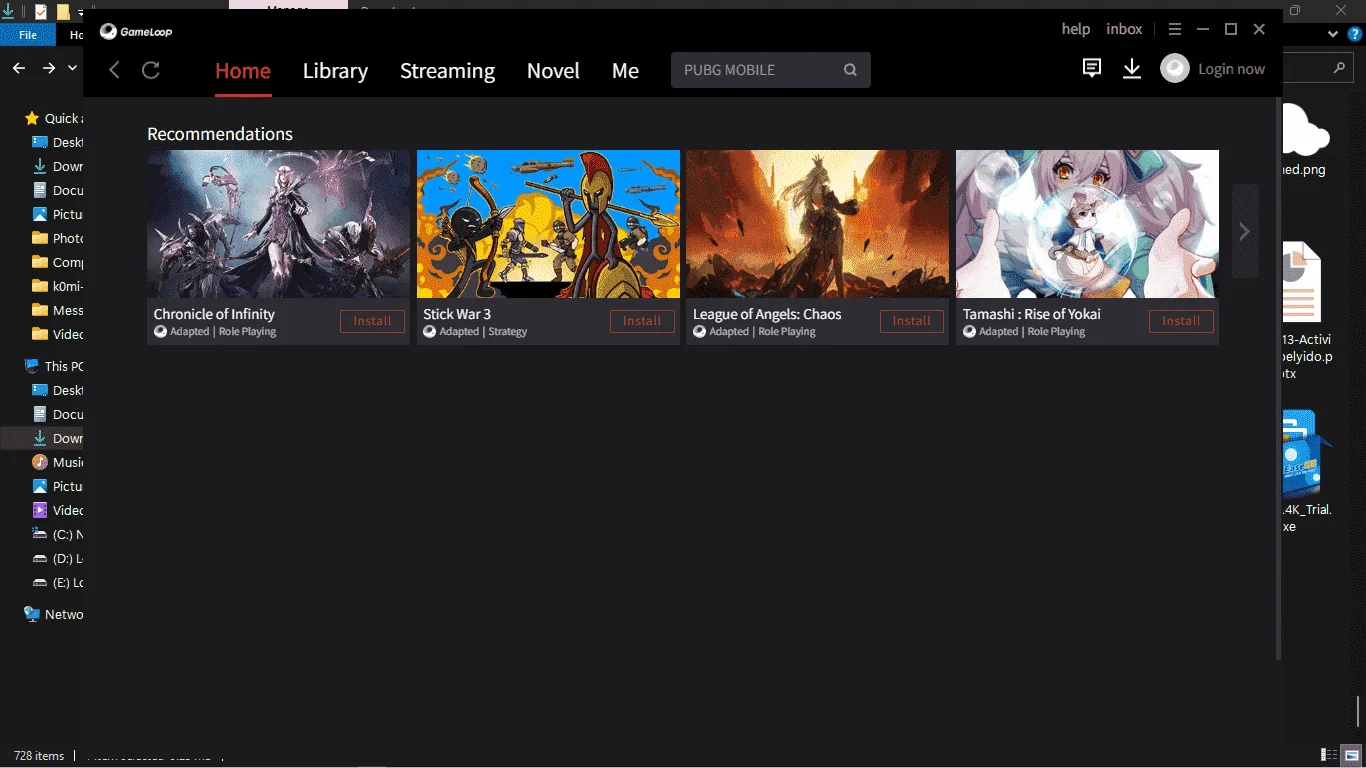Click the Adapted icon under Chronicle of Infinity
Image resolution: width=1366 pixels, height=768 pixels.
tap(160, 332)
